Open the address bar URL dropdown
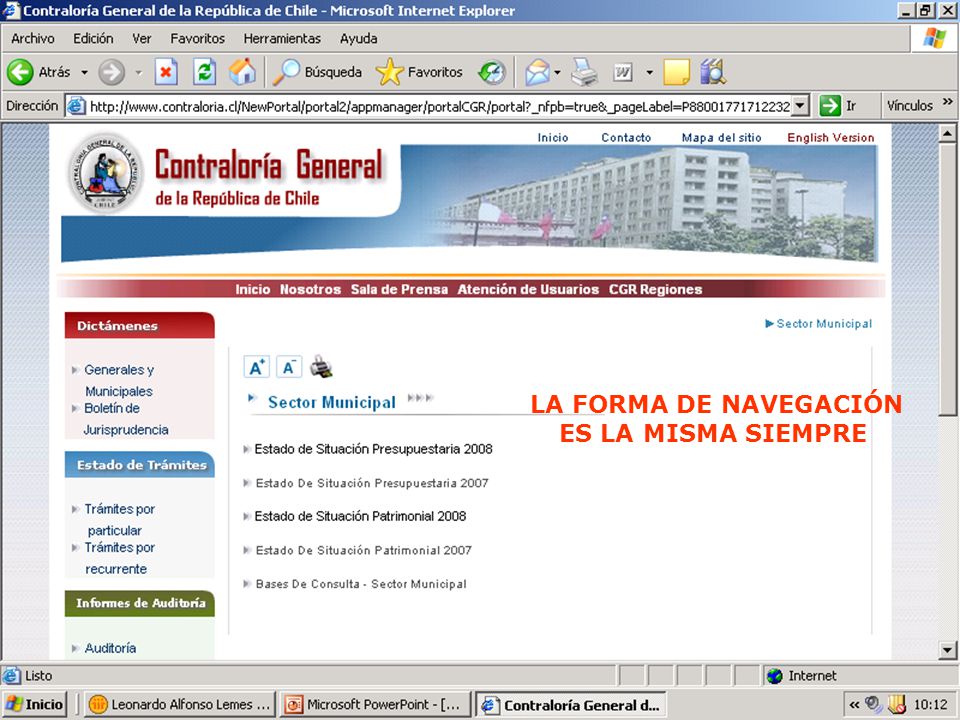 pos(800,106)
